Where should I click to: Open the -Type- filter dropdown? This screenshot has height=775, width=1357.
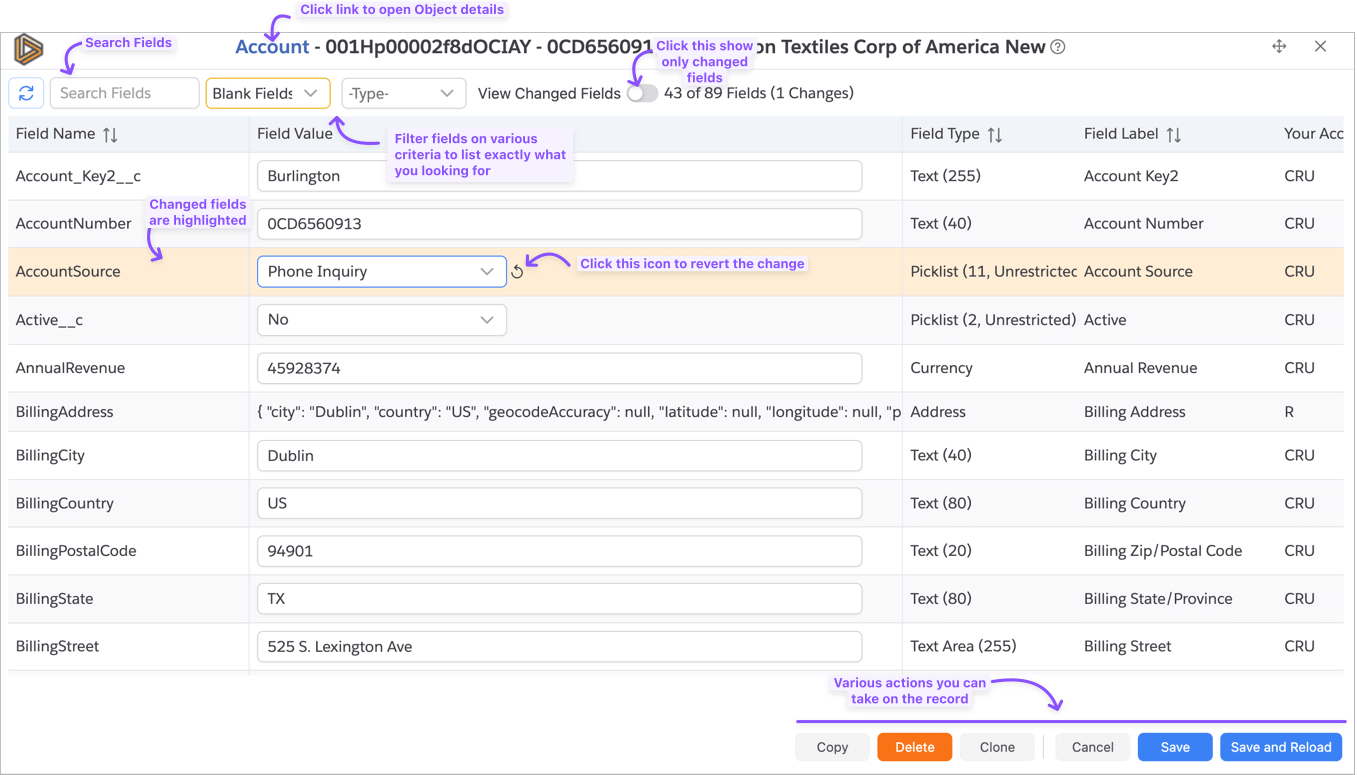coord(403,93)
